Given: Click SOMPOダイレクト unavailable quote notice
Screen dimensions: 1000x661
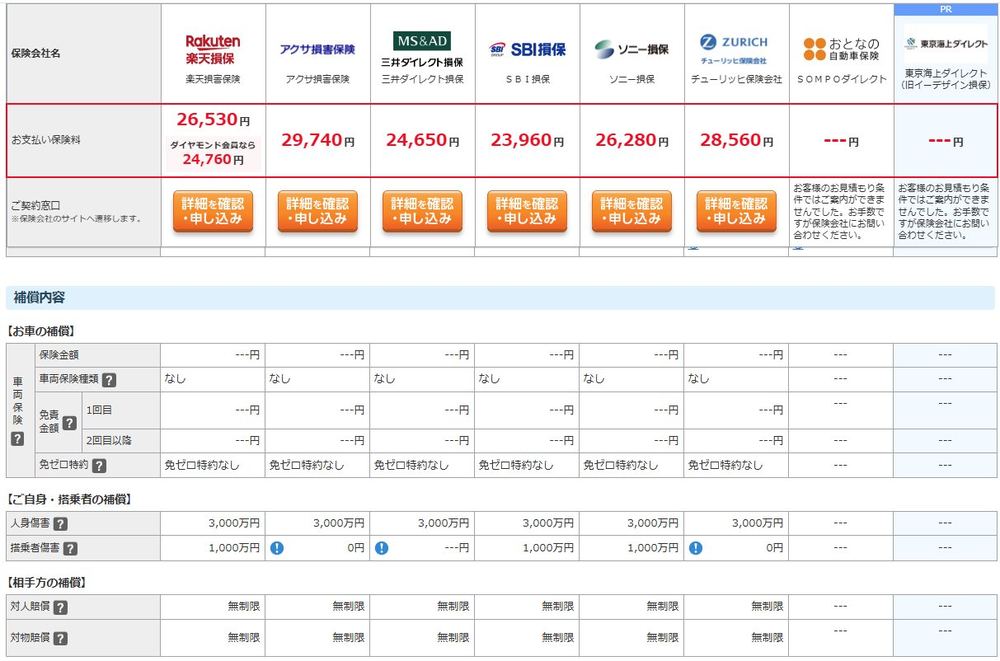Looking at the screenshot, I should click(x=841, y=212).
